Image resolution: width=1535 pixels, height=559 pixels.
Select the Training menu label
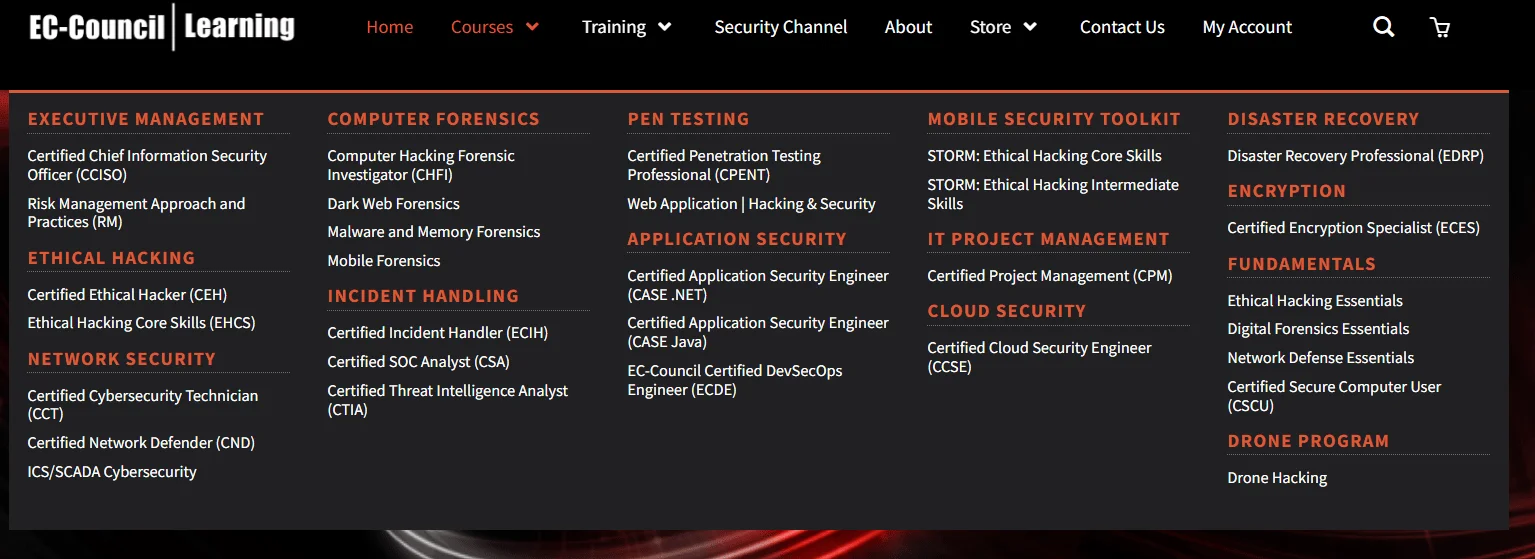point(614,27)
